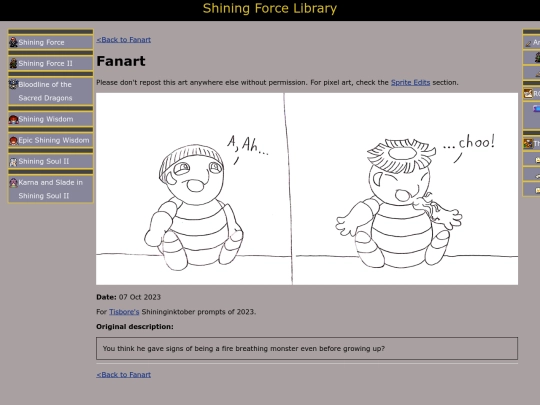540x405 pixels.
Task: Click the description box about the fire breathing monster
Action: [x=307, y=349]
